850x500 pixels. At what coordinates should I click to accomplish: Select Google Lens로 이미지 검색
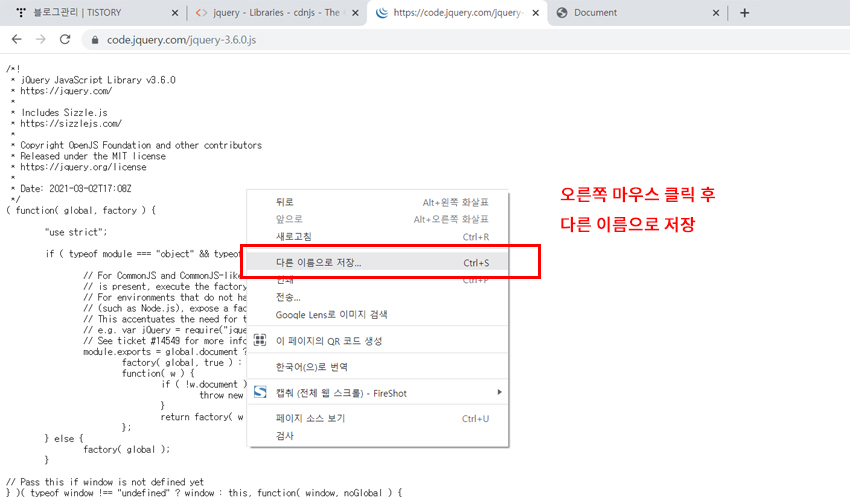click(x=377, y=315)
